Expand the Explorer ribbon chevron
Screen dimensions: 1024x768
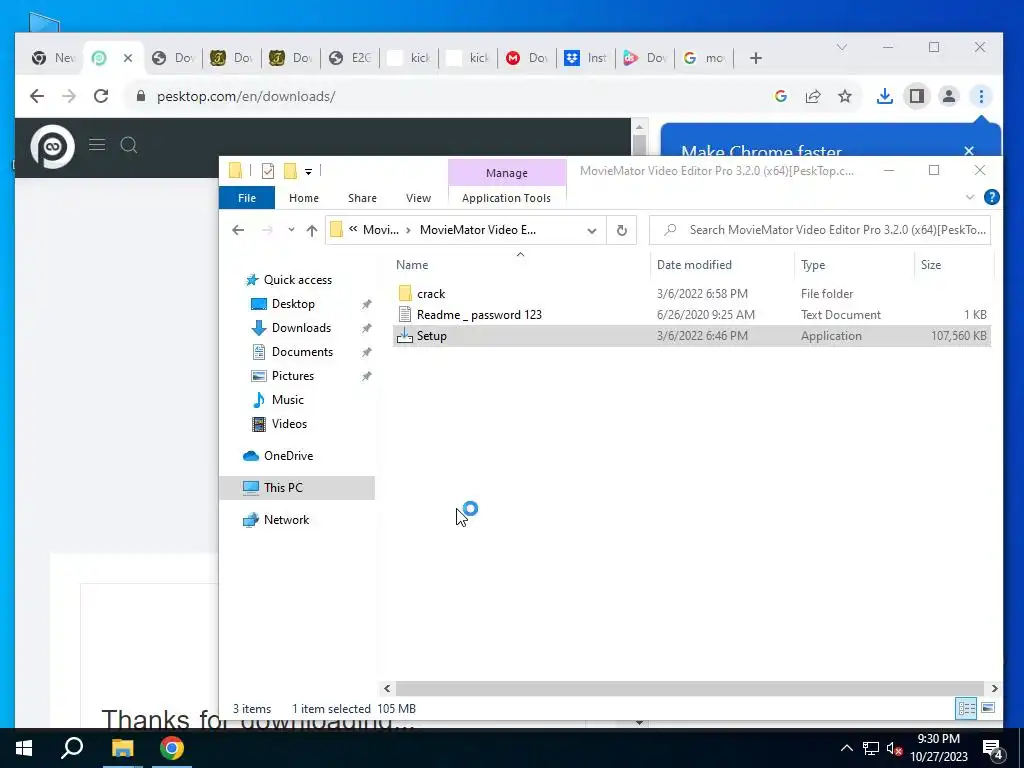970,197
